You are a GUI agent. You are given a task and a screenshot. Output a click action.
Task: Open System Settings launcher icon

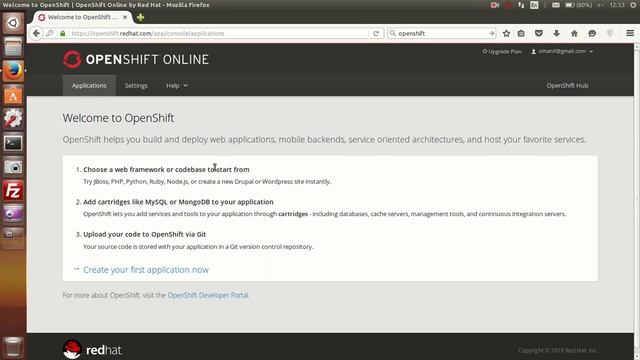point(13,119)
